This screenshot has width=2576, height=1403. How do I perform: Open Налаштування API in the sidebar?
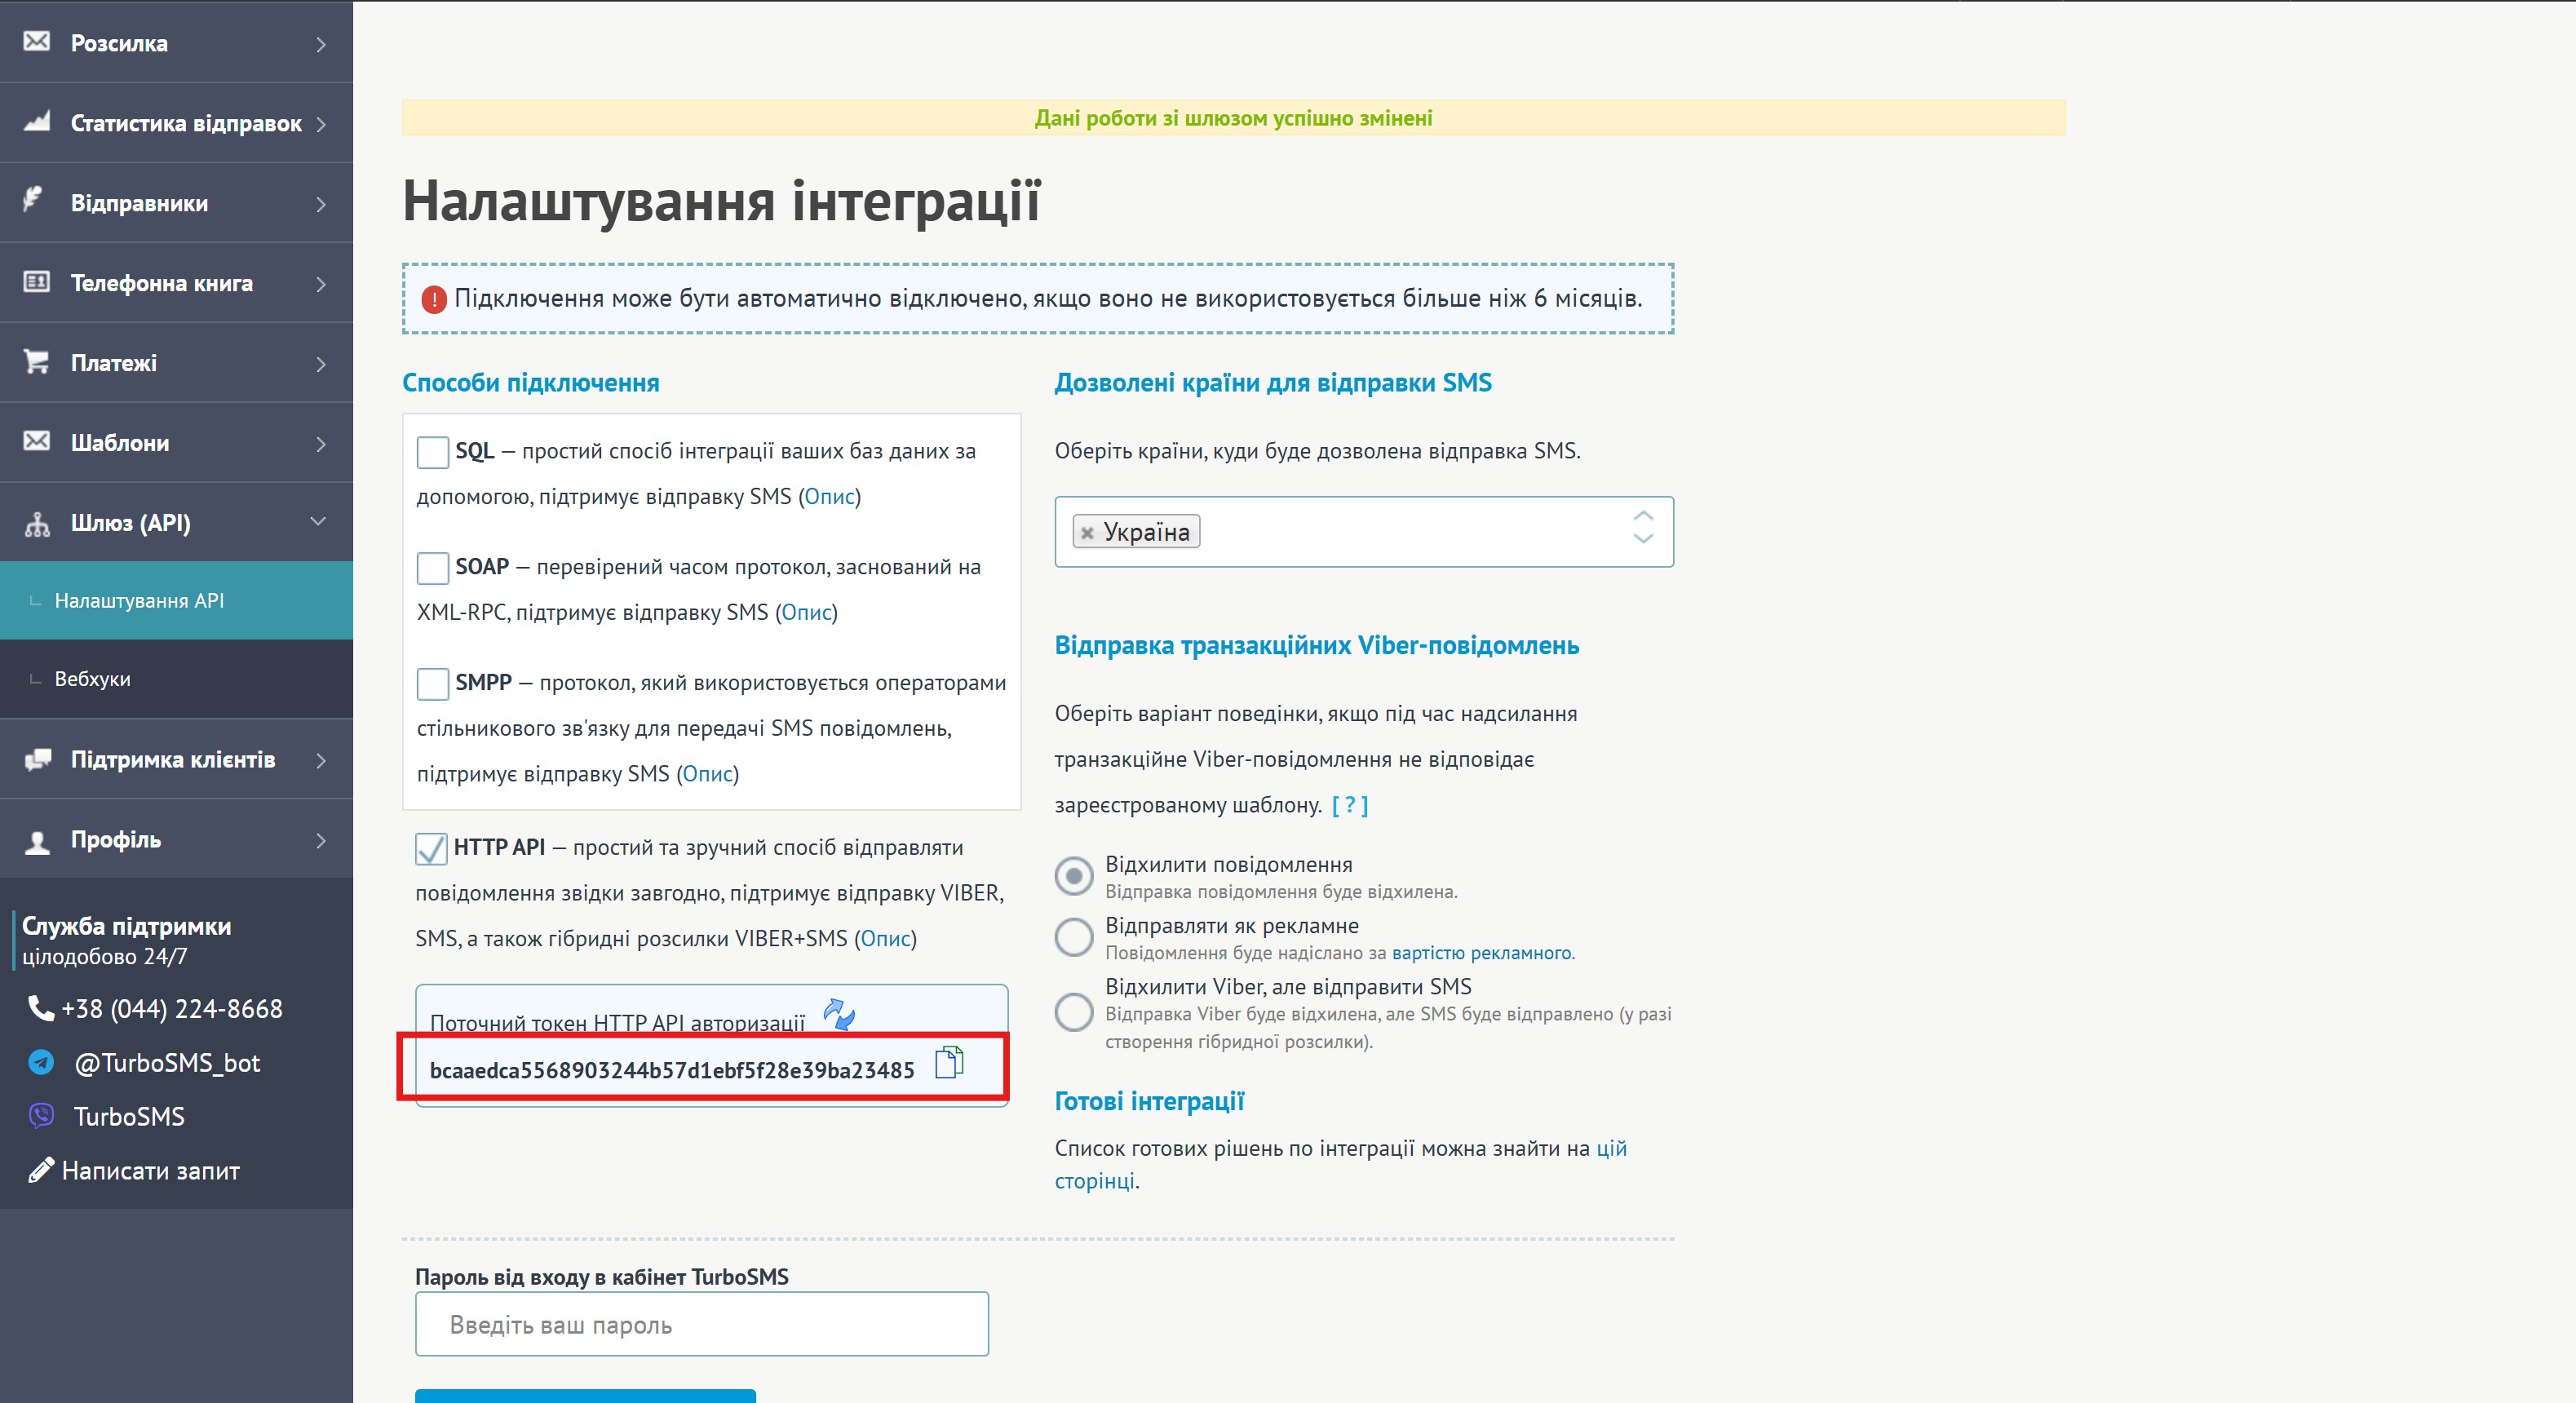click(139, 600)
